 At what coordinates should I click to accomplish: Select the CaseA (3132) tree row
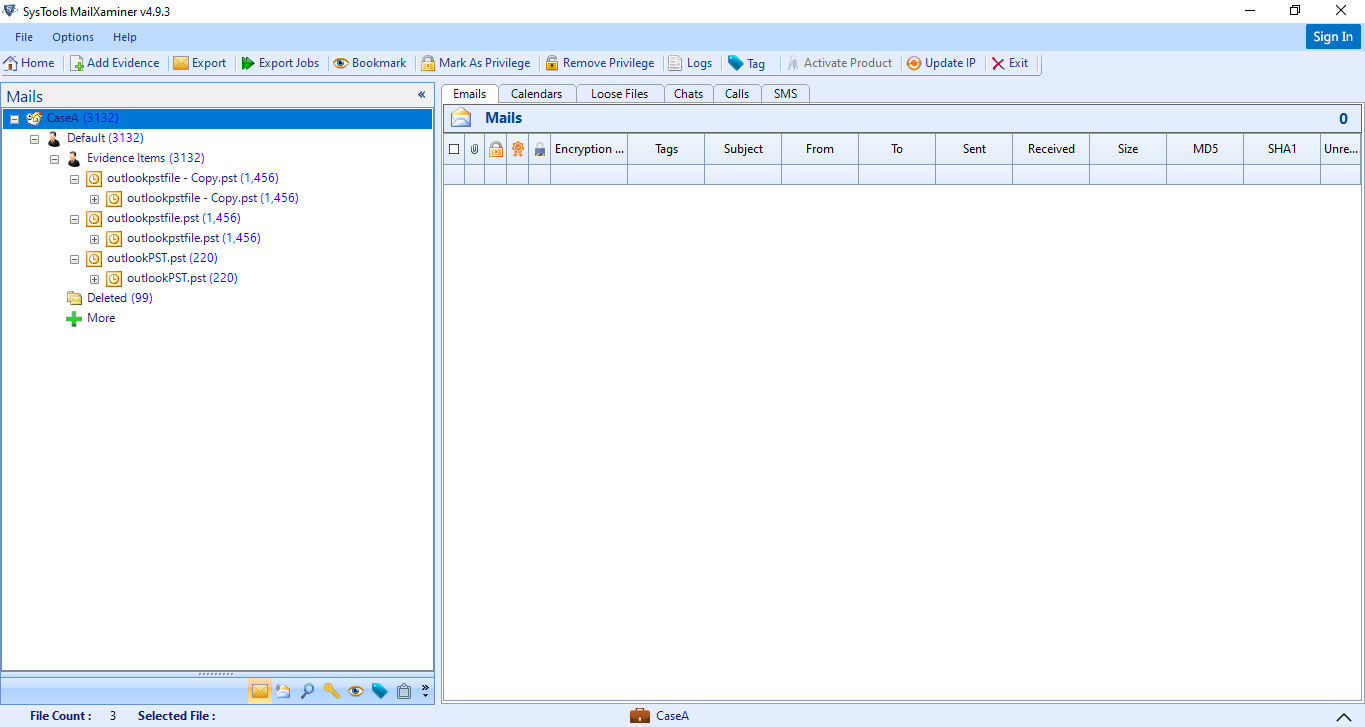(217, 118)
